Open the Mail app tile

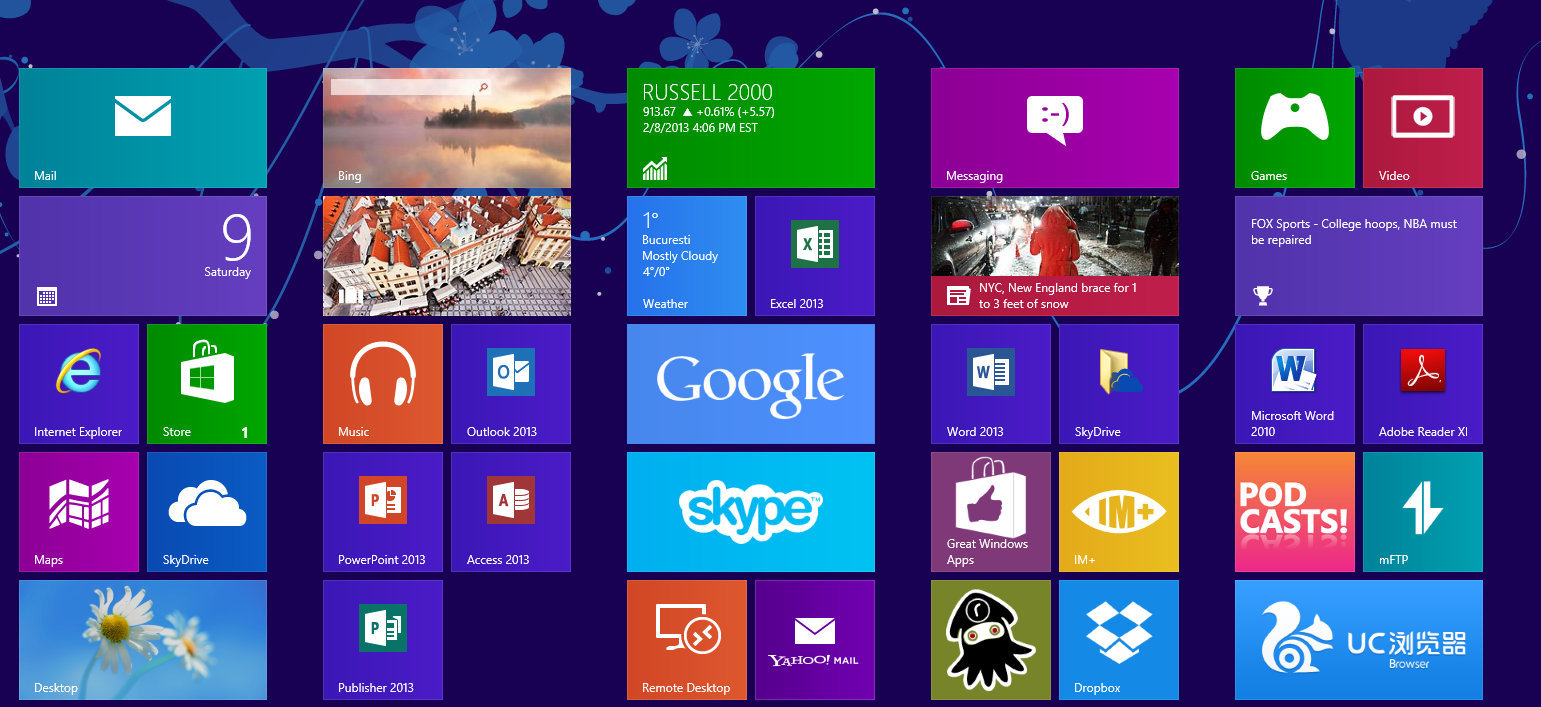[142, 127]
